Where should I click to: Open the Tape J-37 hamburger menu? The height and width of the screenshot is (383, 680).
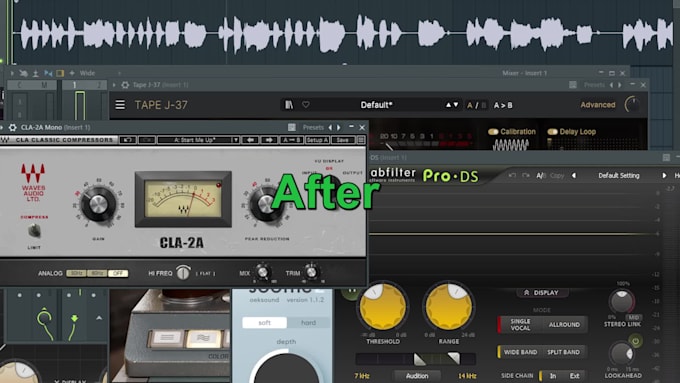[x=120, y=105]
